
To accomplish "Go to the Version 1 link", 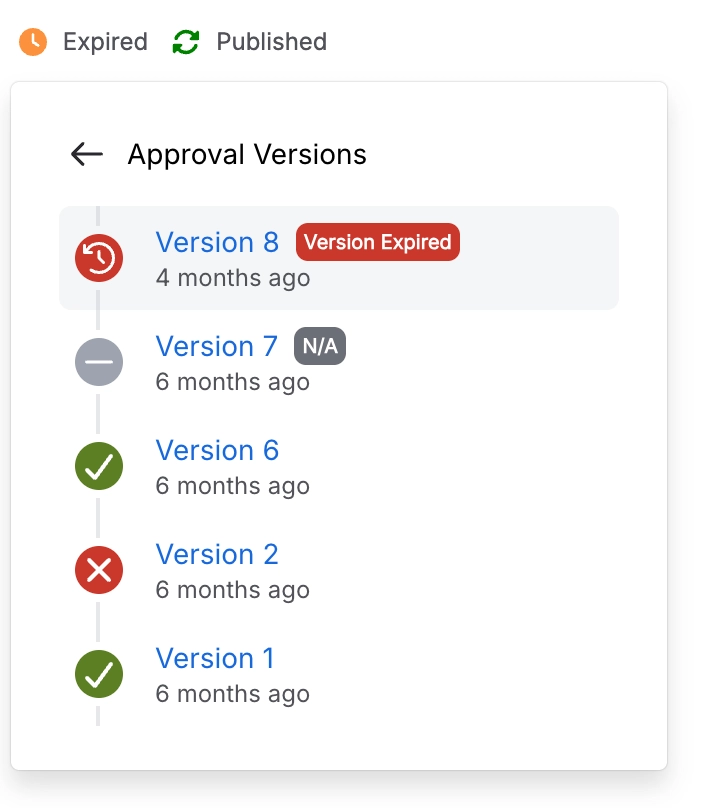I will click(214, 658).
